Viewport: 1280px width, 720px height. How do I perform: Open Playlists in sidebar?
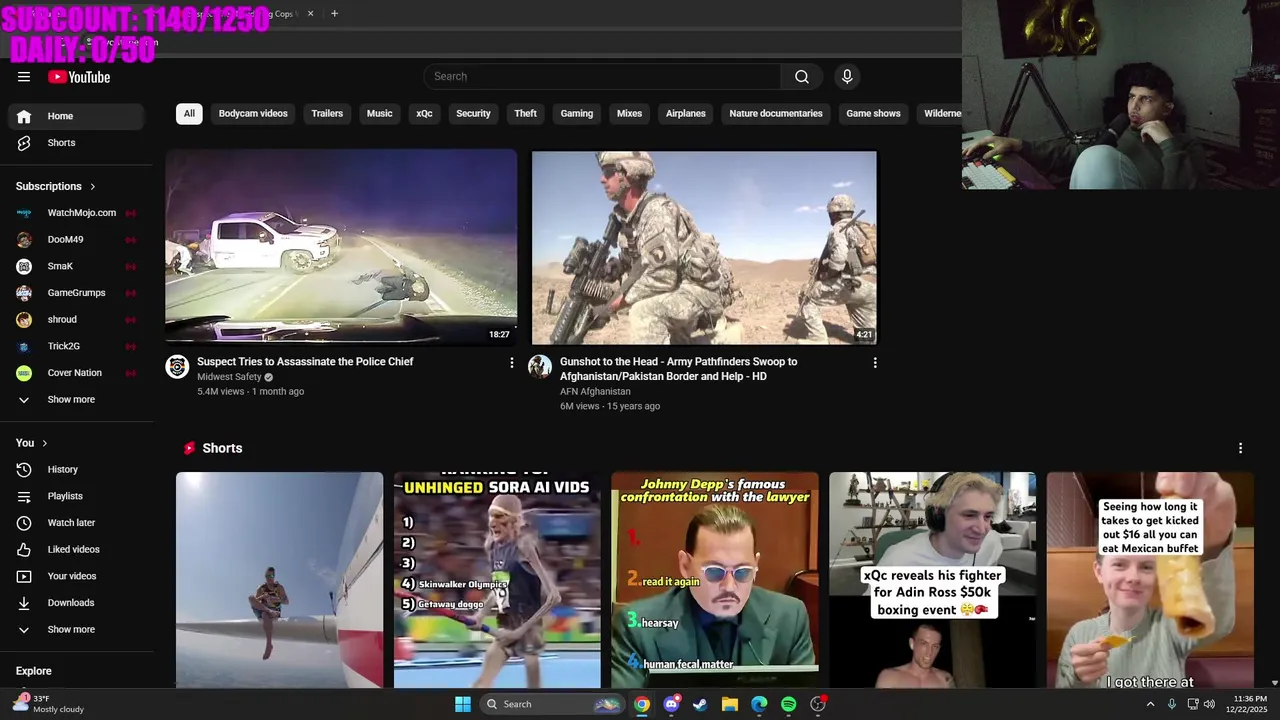(x=76, y=496)
